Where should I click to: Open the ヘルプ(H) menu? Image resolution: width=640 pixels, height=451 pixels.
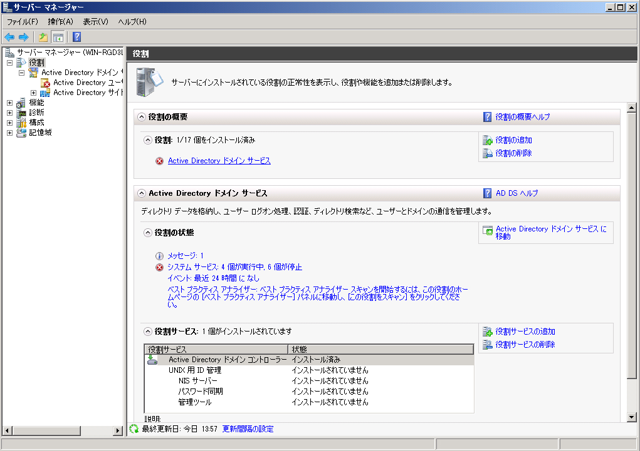(x=132, y=22)
